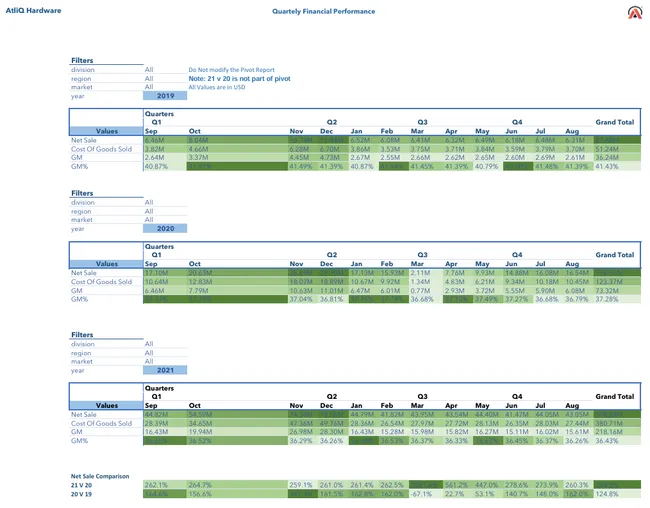Click 2019 GM% Grand Total 41.43%
Screen dimensions: 650x508
click(x=617, y=166)
